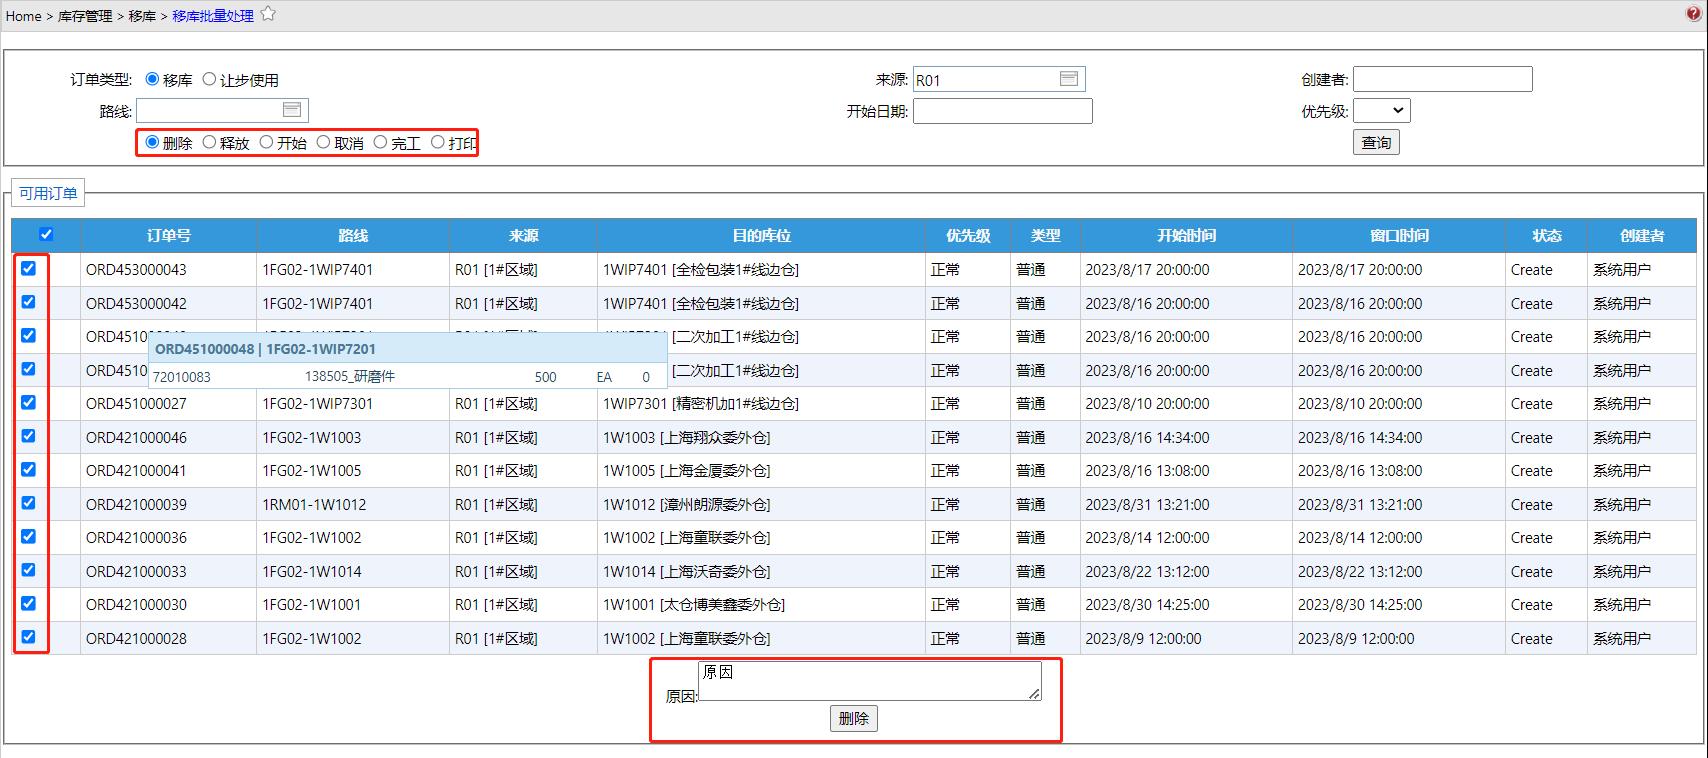Focus the 创建者 input field
Screen dimensions: 1708x758
pos(1442,79)
